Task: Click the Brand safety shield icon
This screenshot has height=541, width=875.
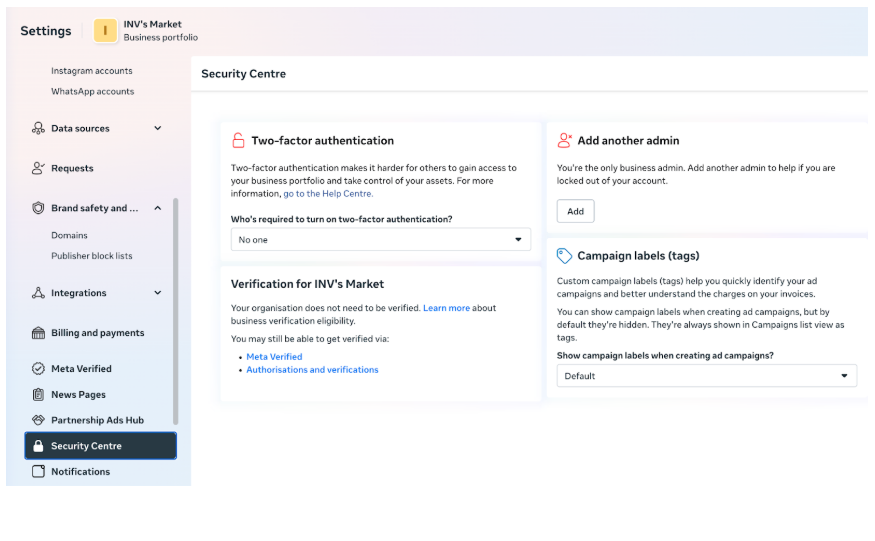Action: click(38, 208)
